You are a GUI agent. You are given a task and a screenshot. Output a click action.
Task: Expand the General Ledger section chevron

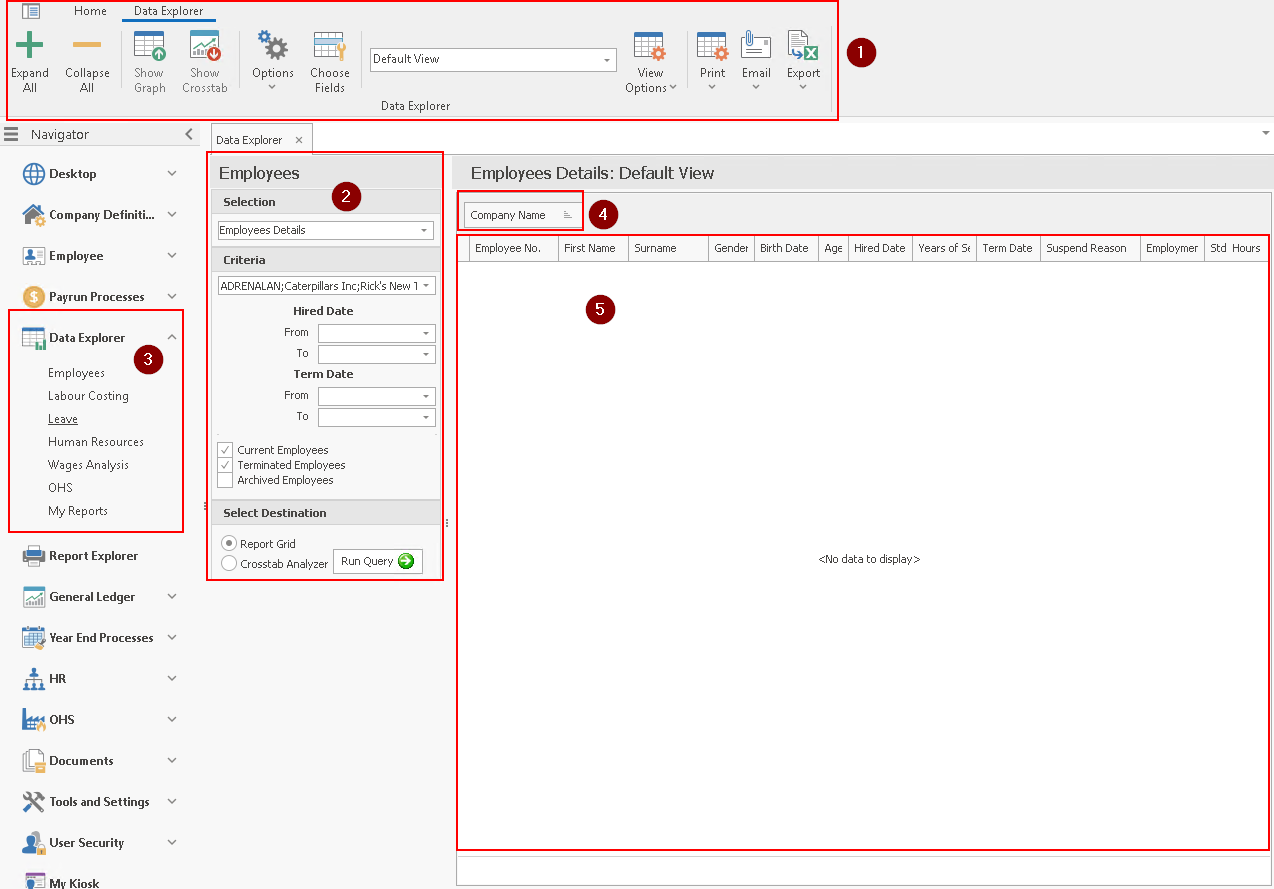click(172, 597)
